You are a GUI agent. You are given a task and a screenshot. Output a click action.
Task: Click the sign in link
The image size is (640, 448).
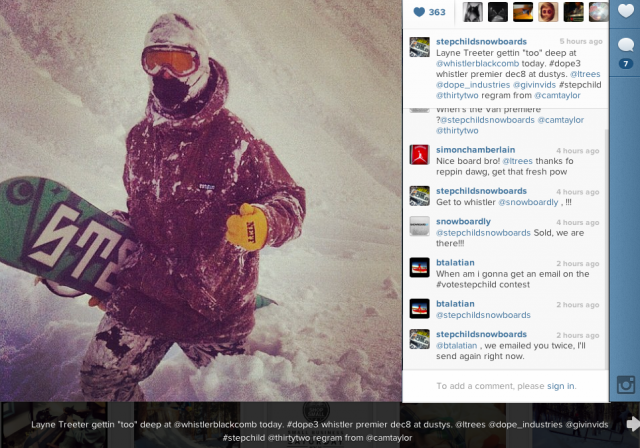click(x=561, y=386)
